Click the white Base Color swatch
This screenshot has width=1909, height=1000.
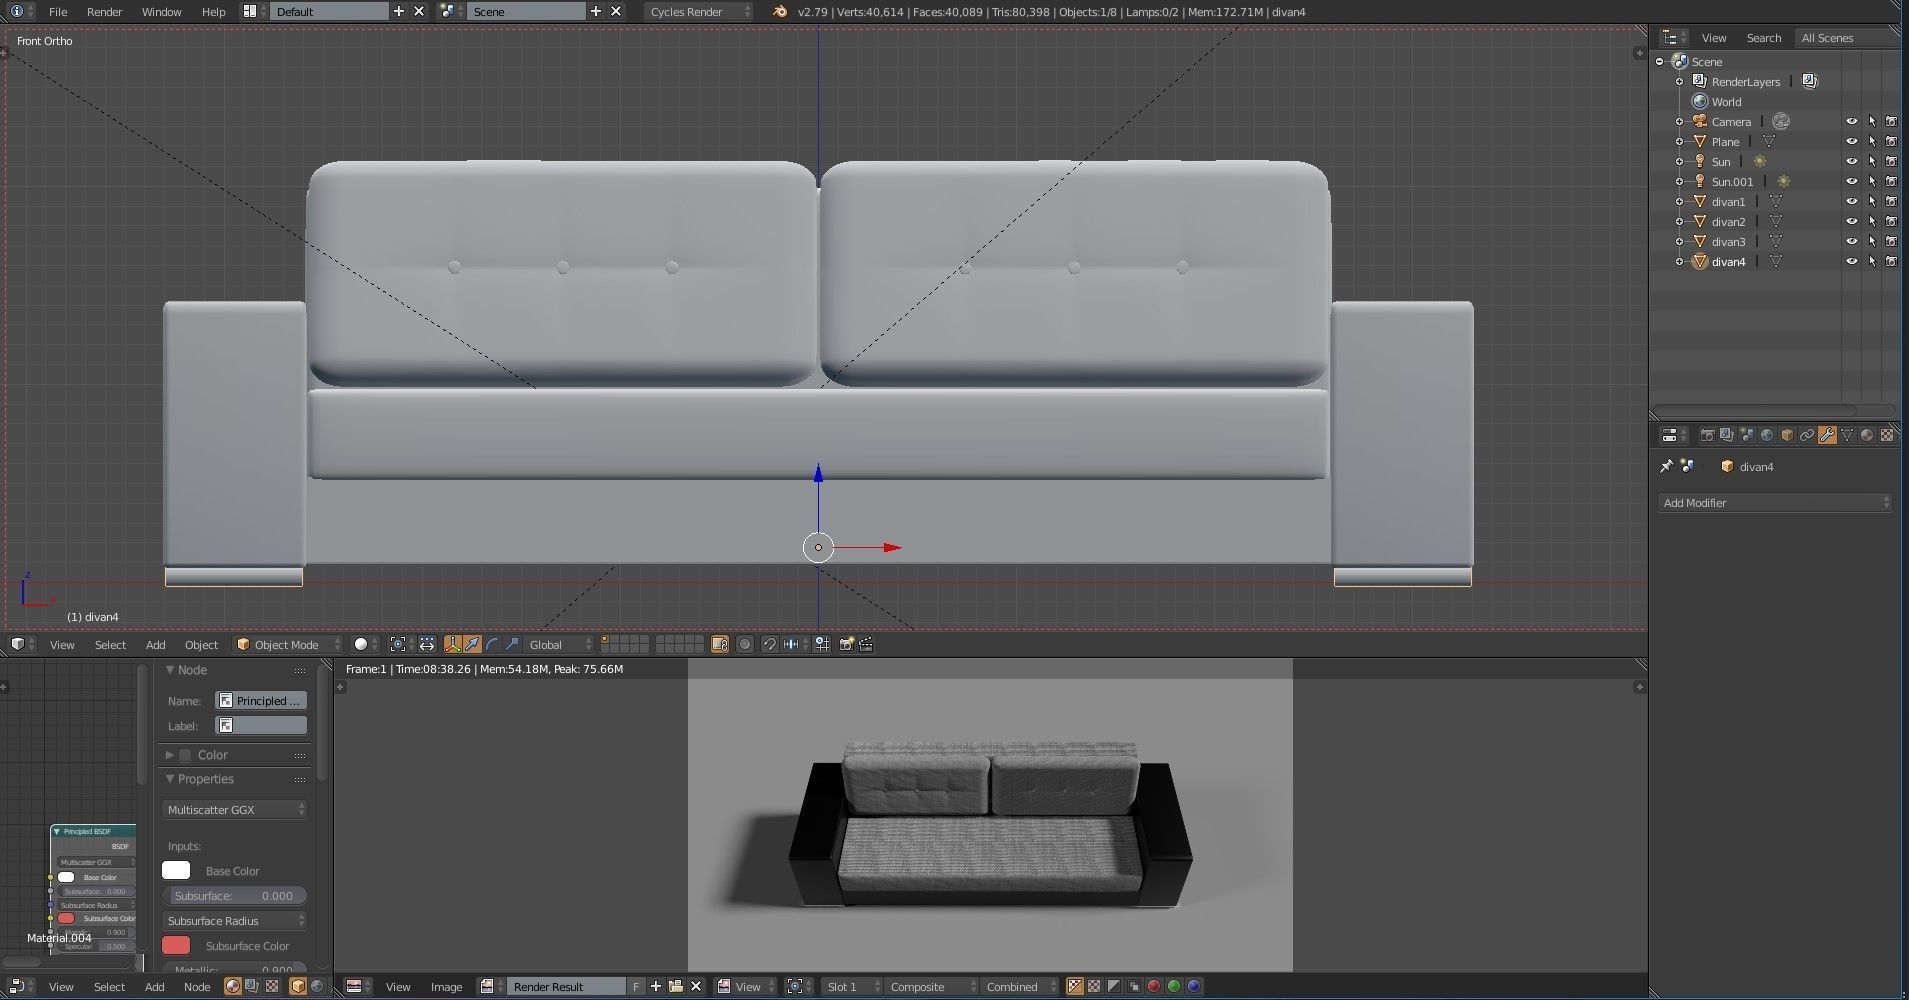tap(176, 871)
